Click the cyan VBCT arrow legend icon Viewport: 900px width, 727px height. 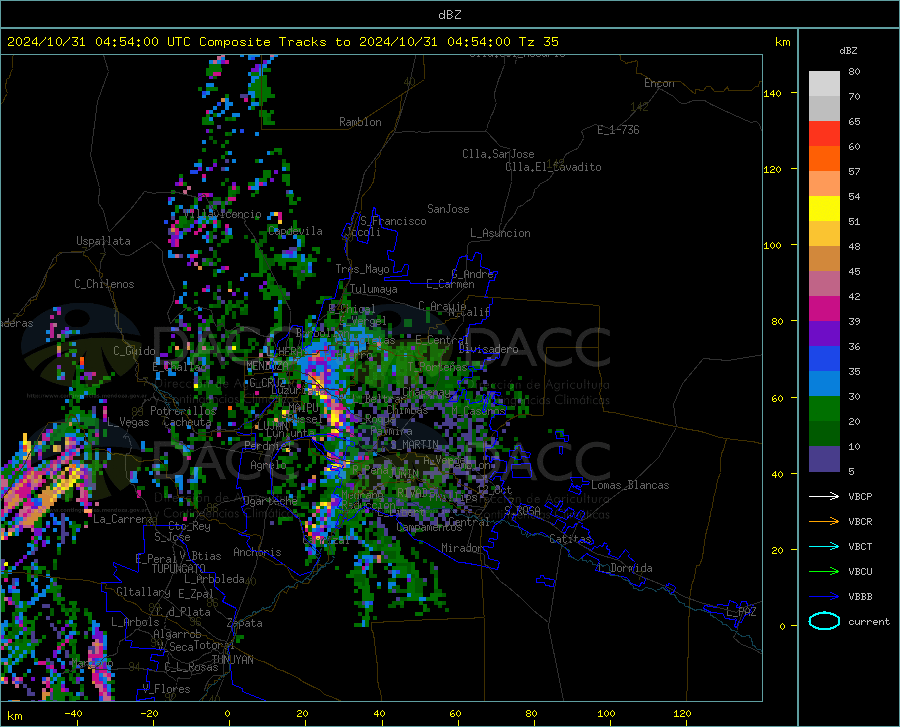[x=824, y=546]
